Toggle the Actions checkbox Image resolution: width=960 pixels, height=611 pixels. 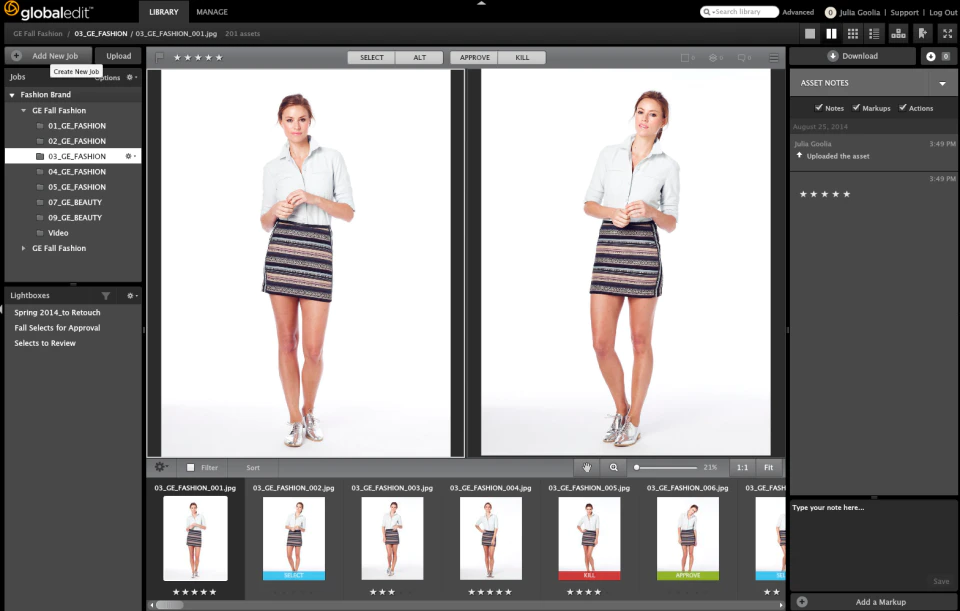pos(902,108)
